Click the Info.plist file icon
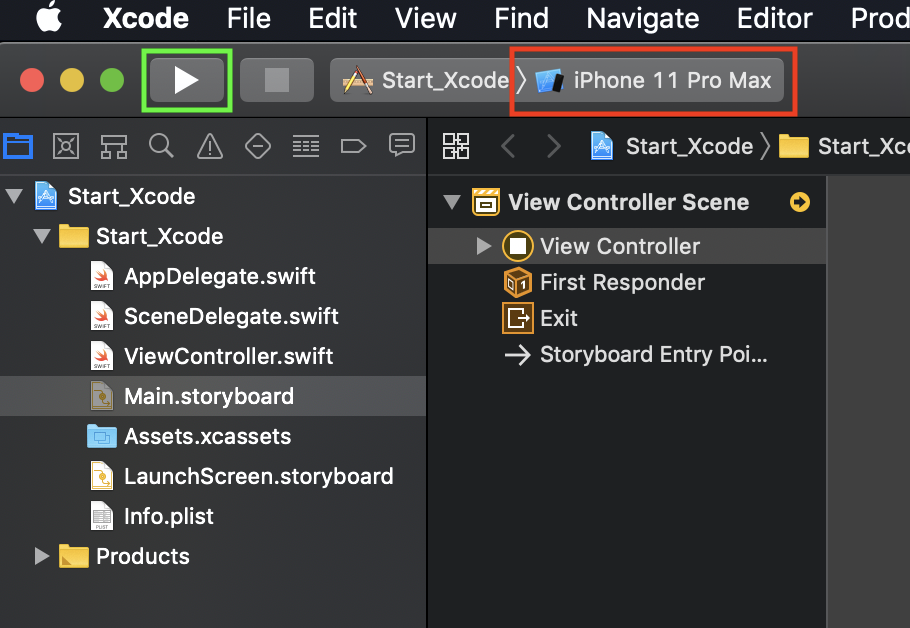The image size is (910, 628). click(x=102, y=516)
